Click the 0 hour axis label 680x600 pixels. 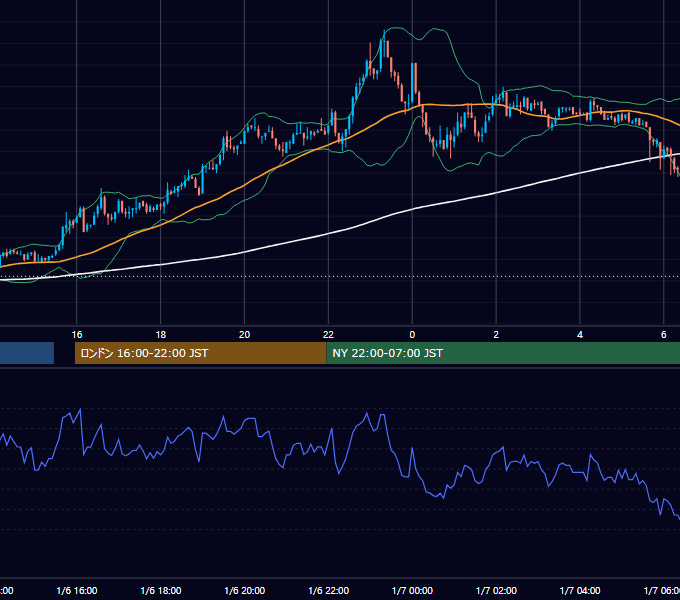click(x=412, y=335)
